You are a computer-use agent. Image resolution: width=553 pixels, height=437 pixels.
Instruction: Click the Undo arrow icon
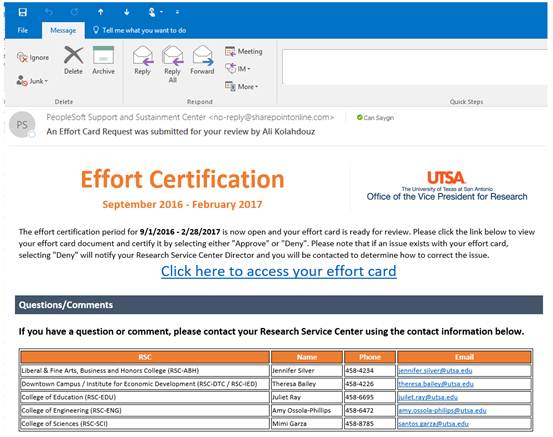tap(49, 12)
